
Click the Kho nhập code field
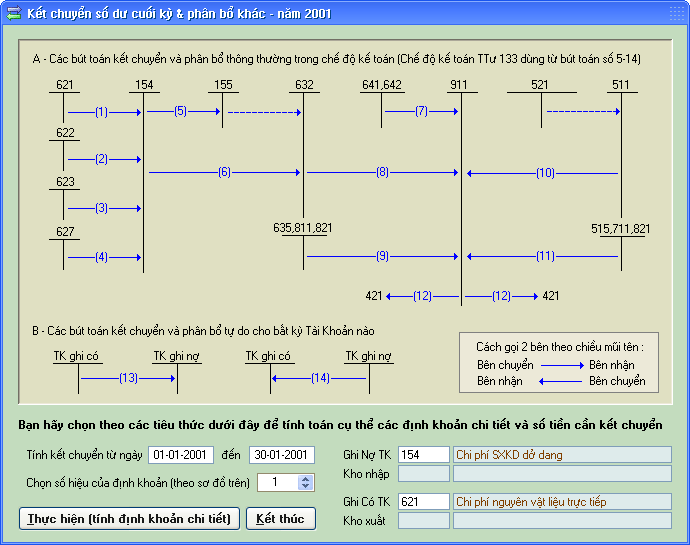(423, 474)
